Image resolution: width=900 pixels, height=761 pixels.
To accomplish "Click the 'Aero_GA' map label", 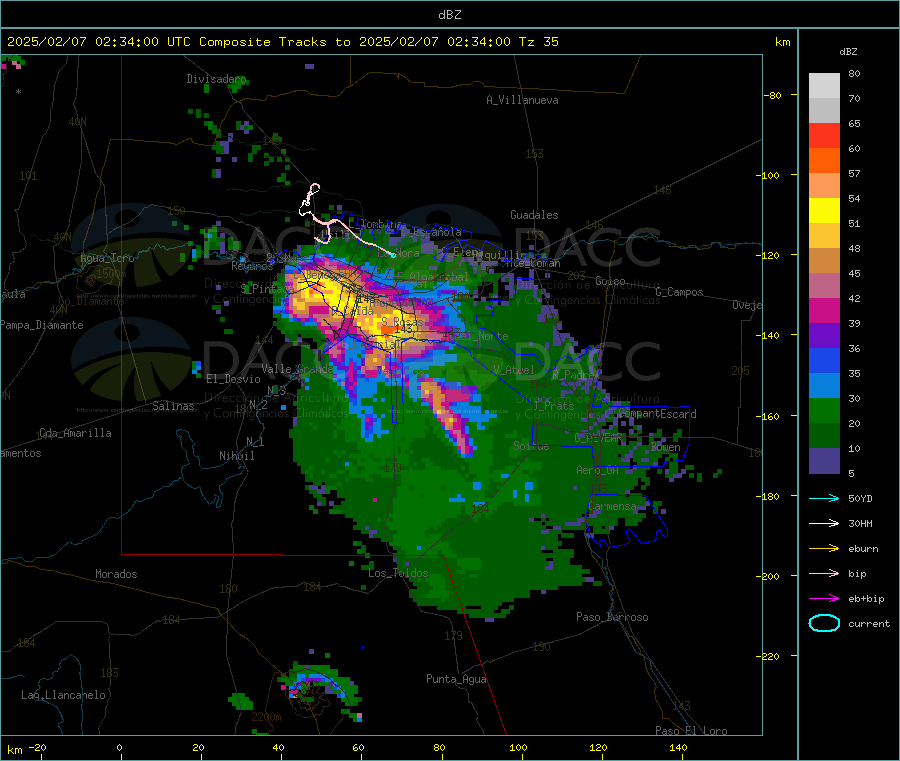I will point(598,471).
